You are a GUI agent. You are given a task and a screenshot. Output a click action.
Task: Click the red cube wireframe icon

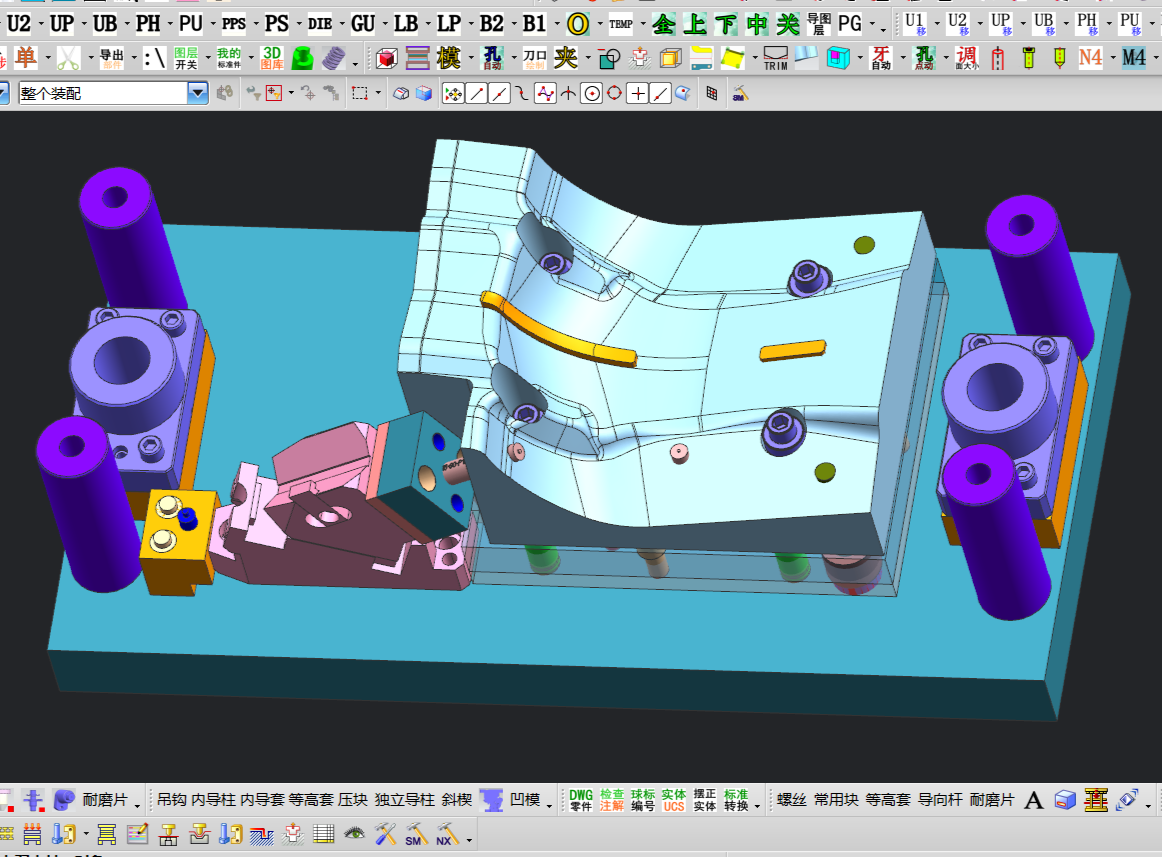pyautogui.click(x=387, y=57)
